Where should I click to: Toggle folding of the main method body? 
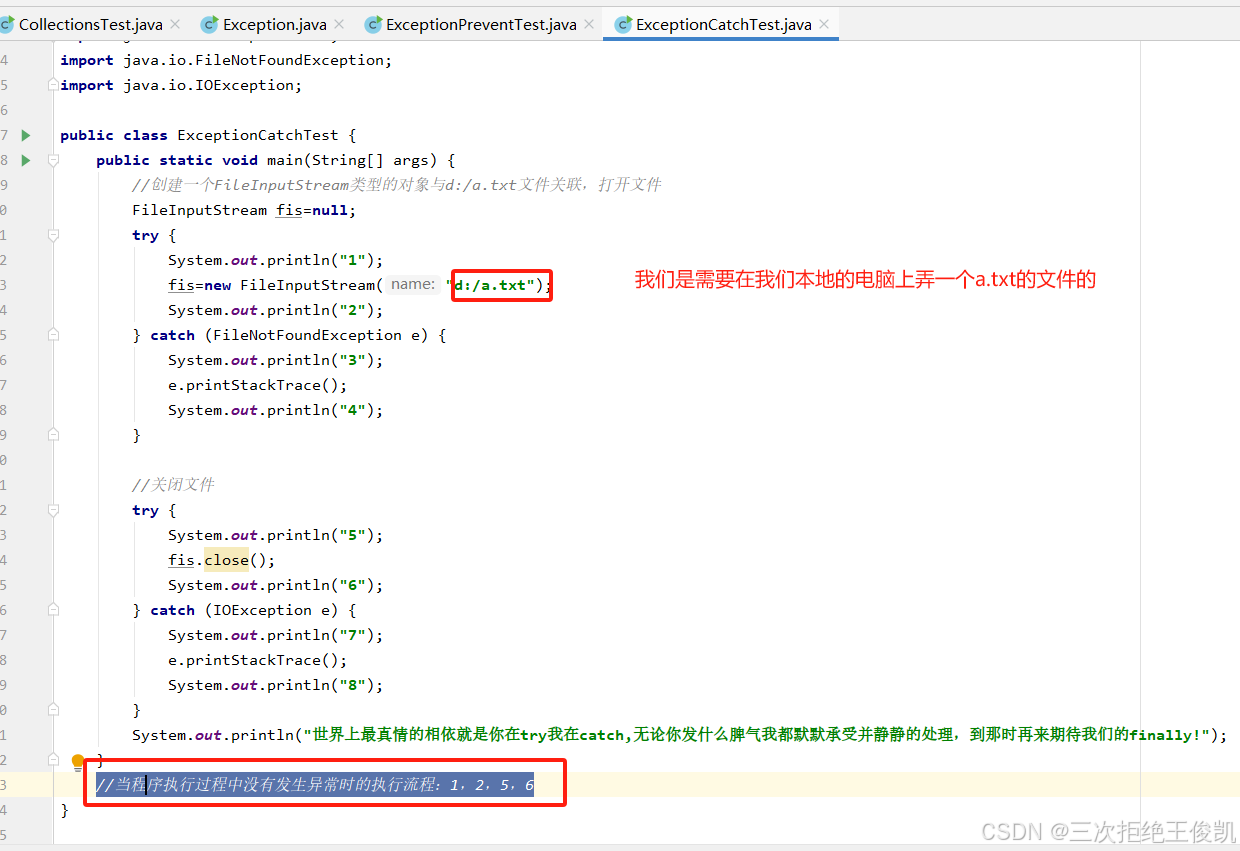(52, 160)
